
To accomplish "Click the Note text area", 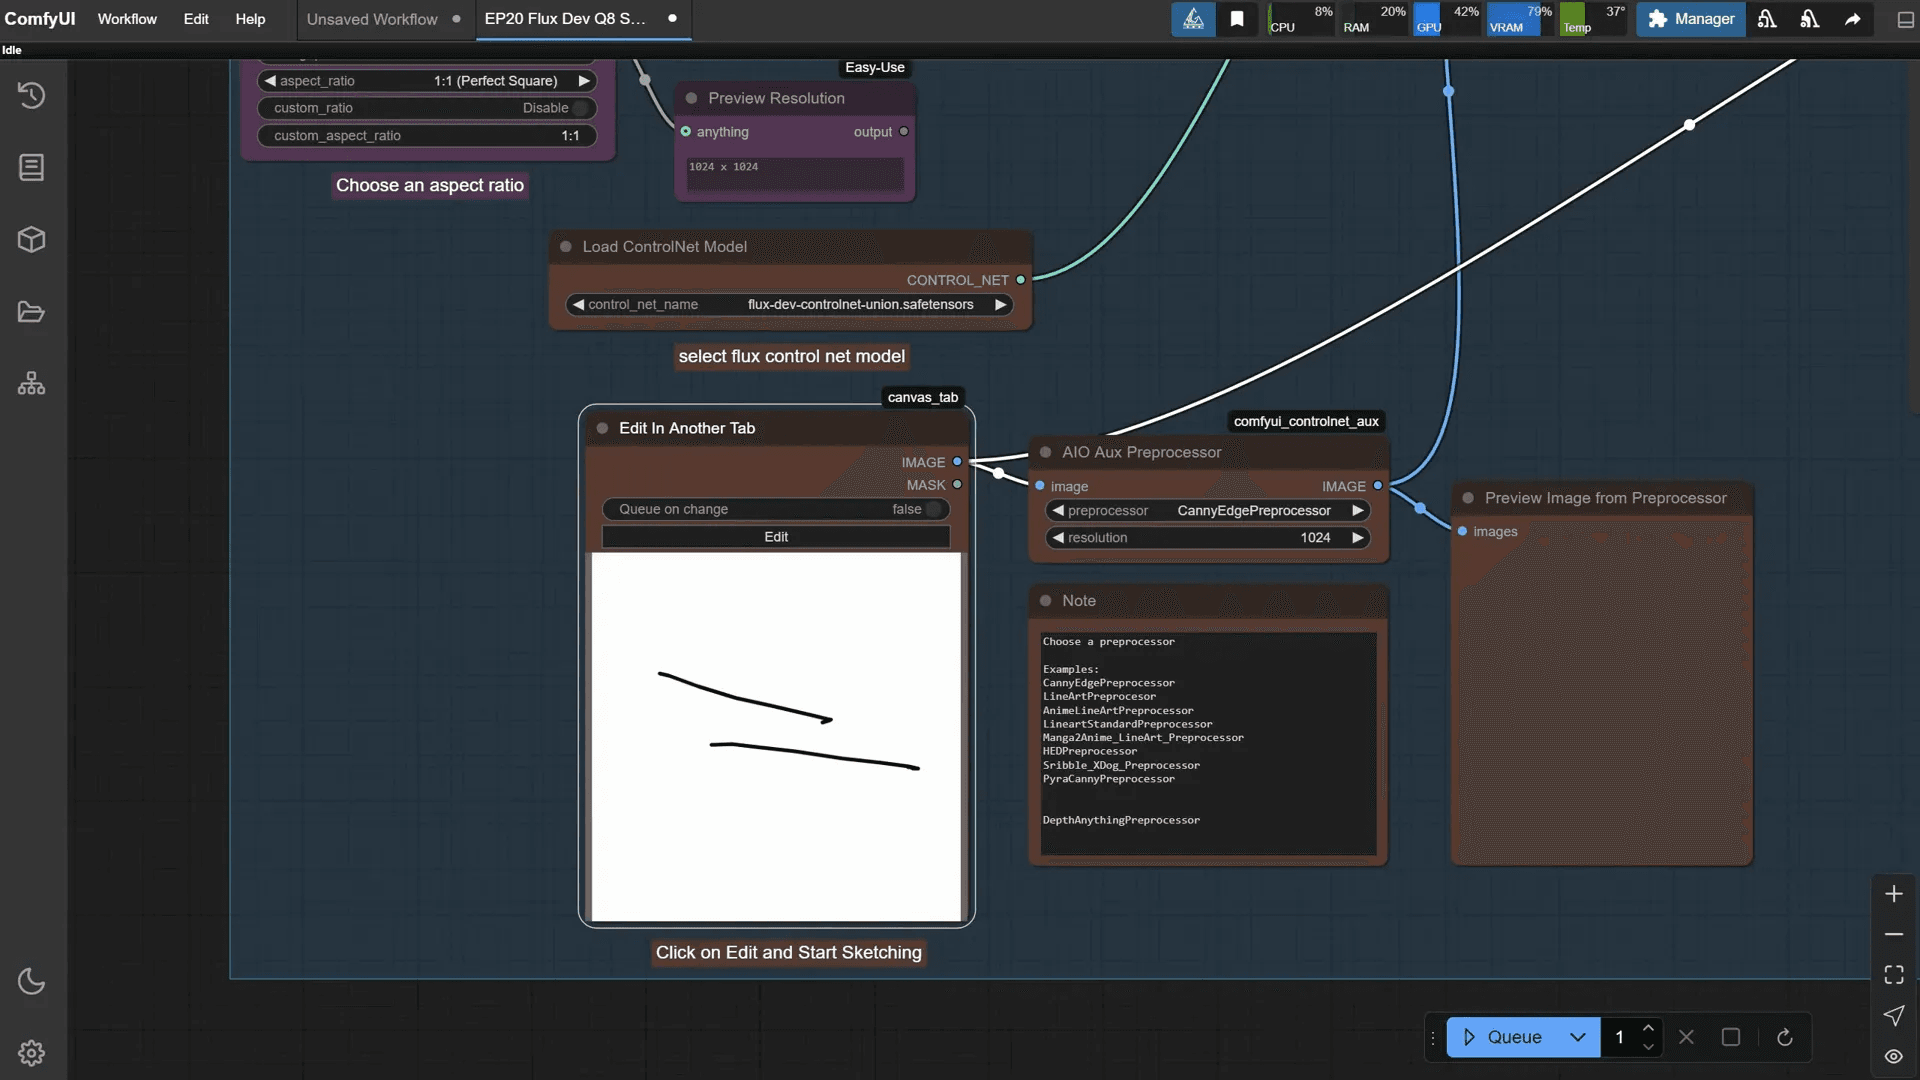I will [x=1208, y=743].
